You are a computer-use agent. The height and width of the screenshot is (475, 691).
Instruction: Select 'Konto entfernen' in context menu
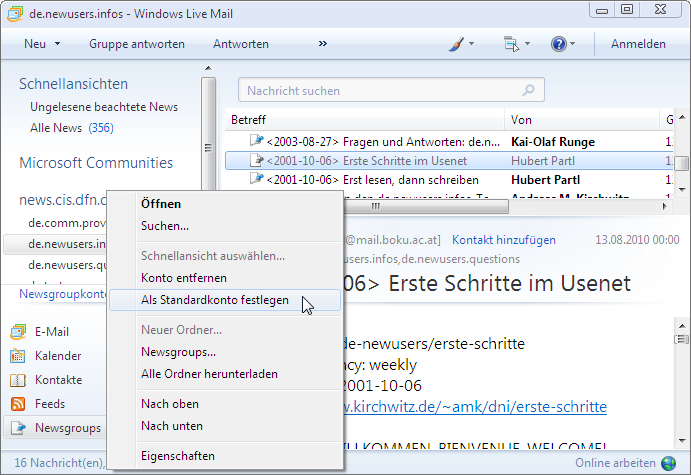(184, 278)
